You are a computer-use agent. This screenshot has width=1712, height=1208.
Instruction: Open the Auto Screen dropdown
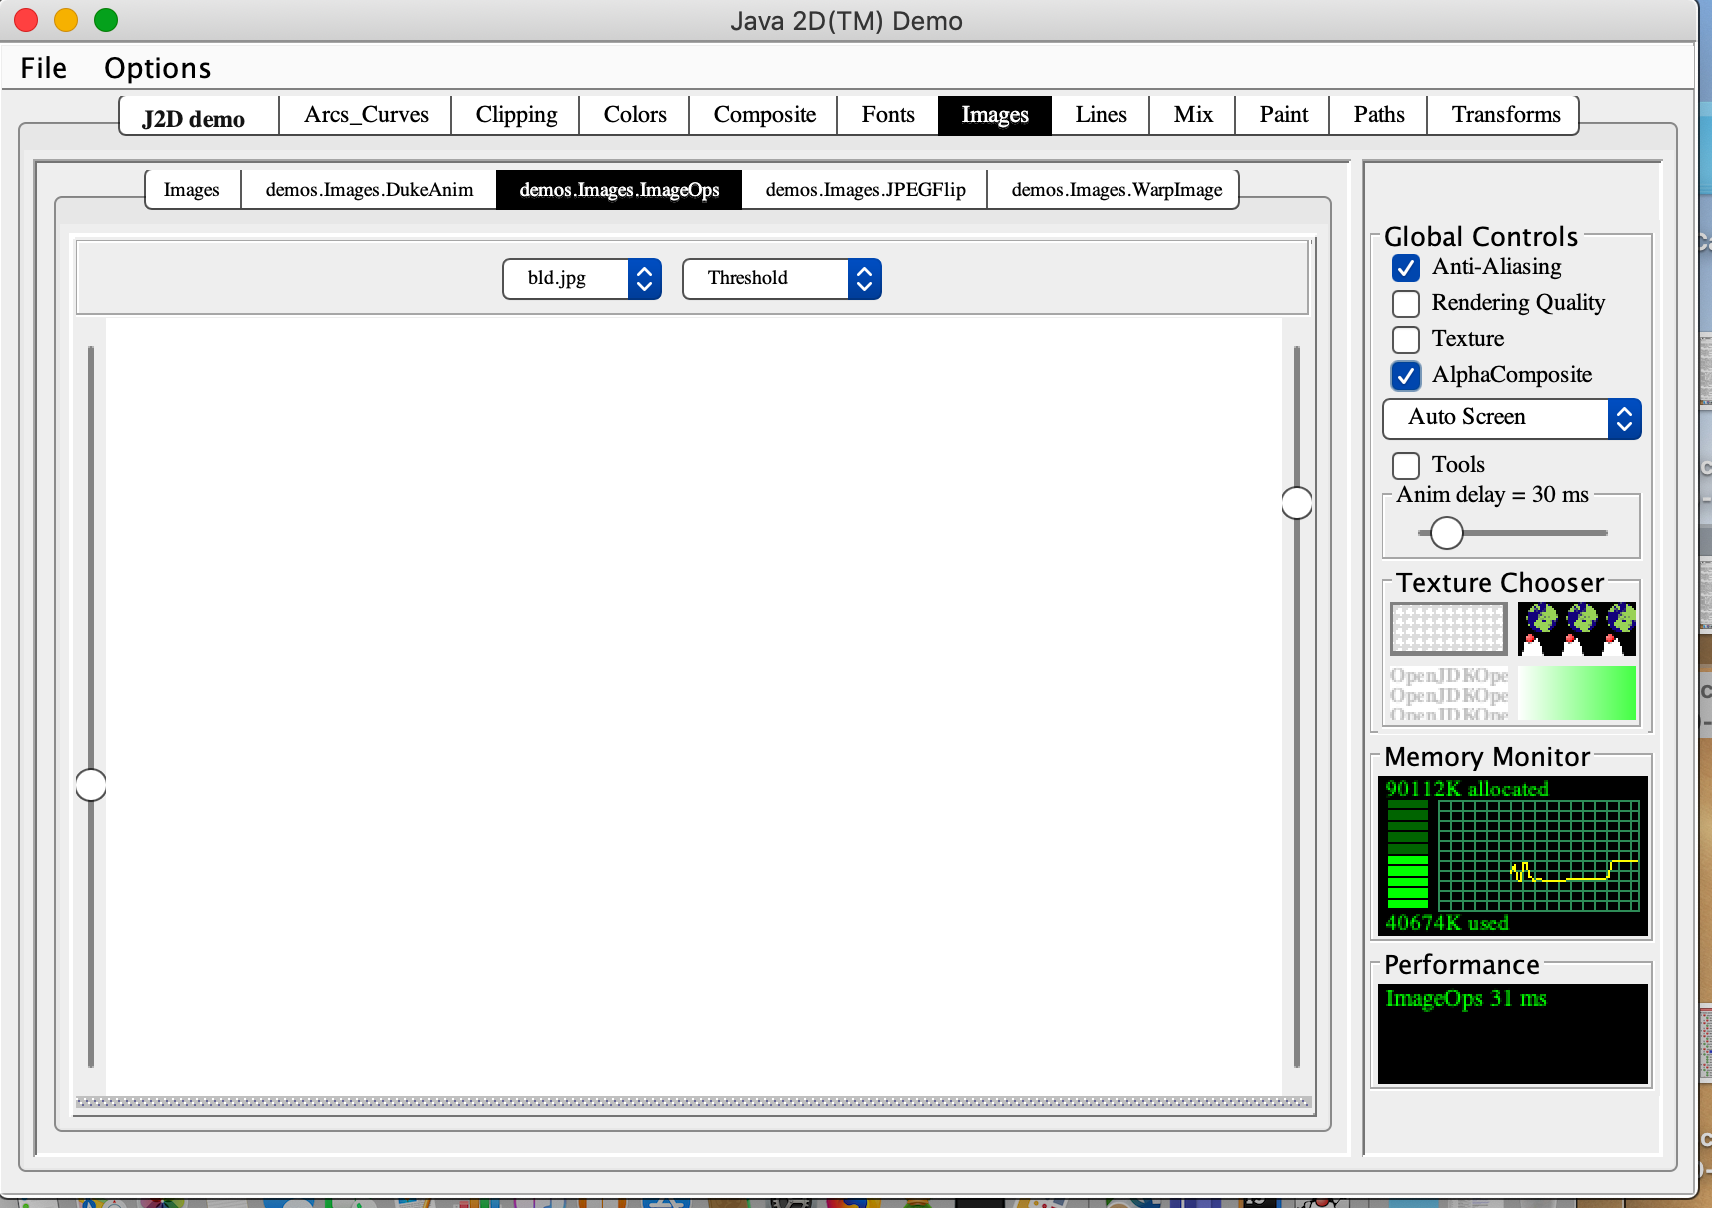coord(1511,419)
